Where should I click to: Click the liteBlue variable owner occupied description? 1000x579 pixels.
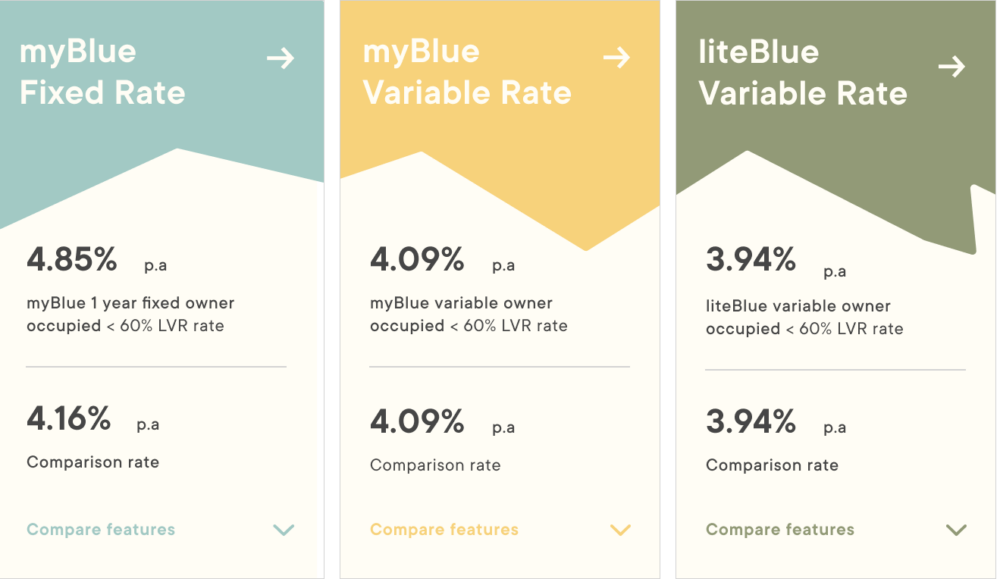coord(804,317)
